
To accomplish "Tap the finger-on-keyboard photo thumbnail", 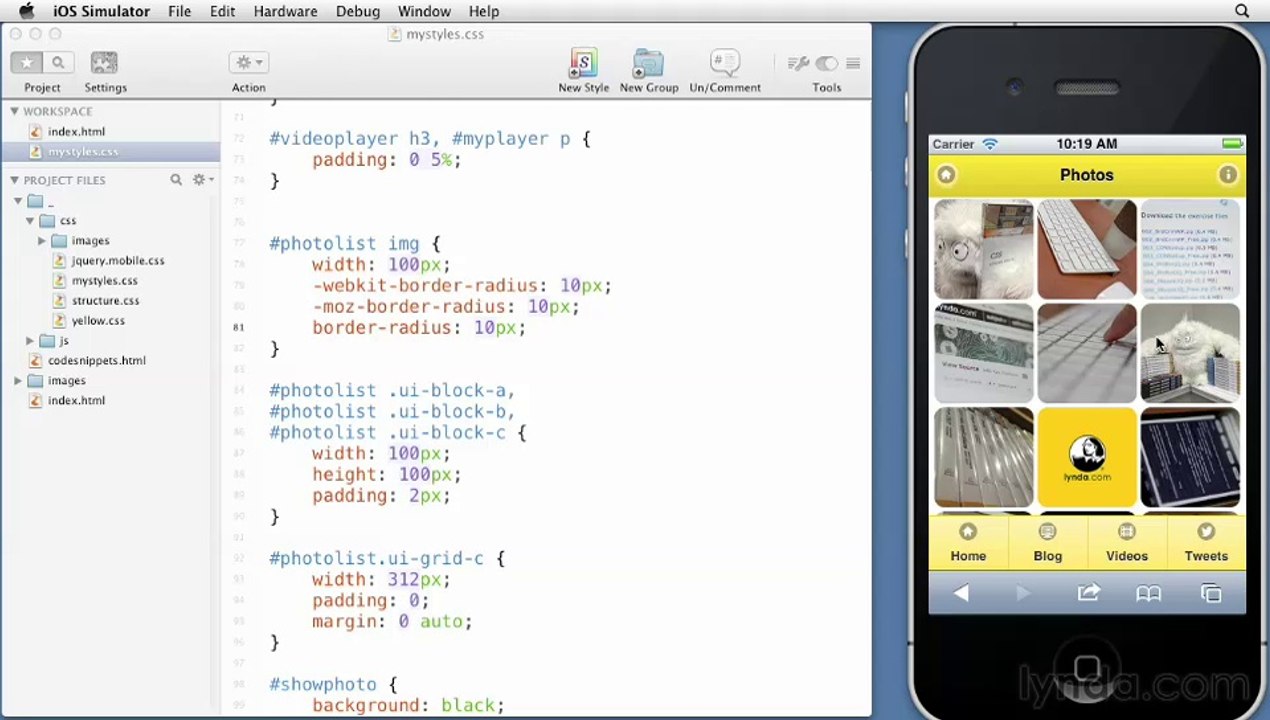I will pyautogui.click(x=1087, y=354).
